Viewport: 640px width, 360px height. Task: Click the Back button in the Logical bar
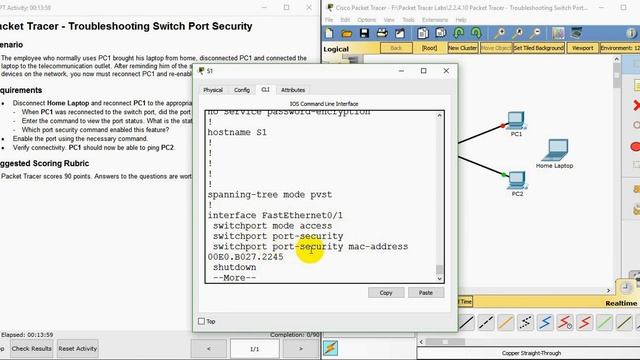click(x=396, y=48)
